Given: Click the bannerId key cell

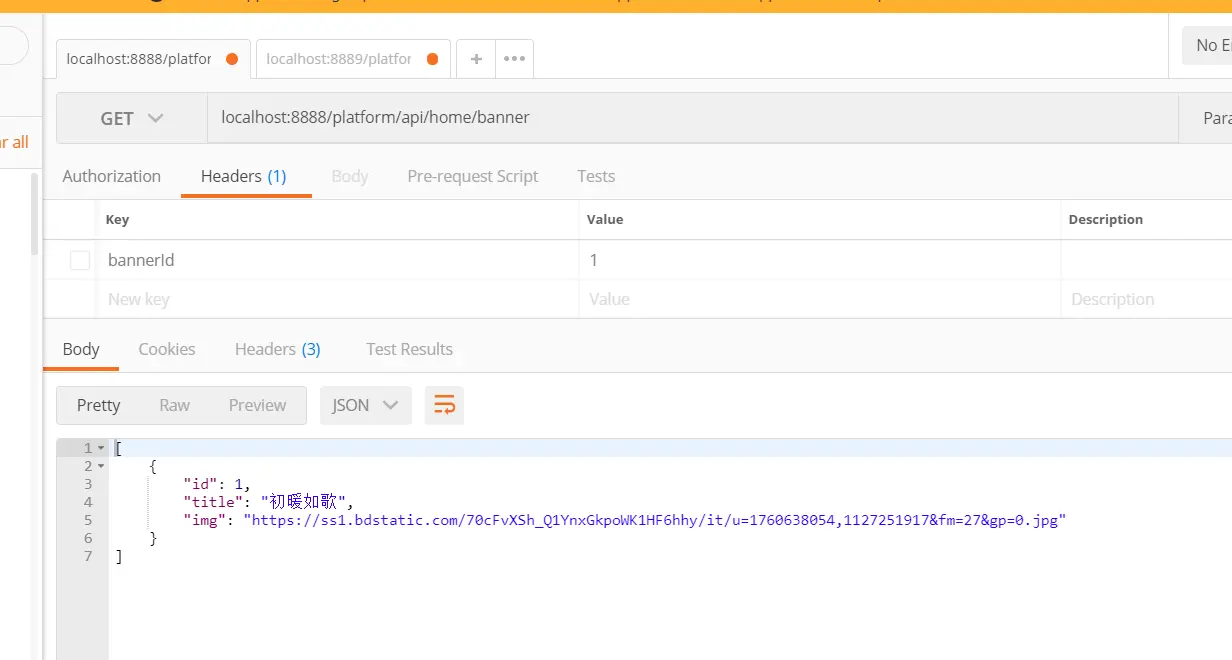Looking at the screenshot, I should pos(339,260).
